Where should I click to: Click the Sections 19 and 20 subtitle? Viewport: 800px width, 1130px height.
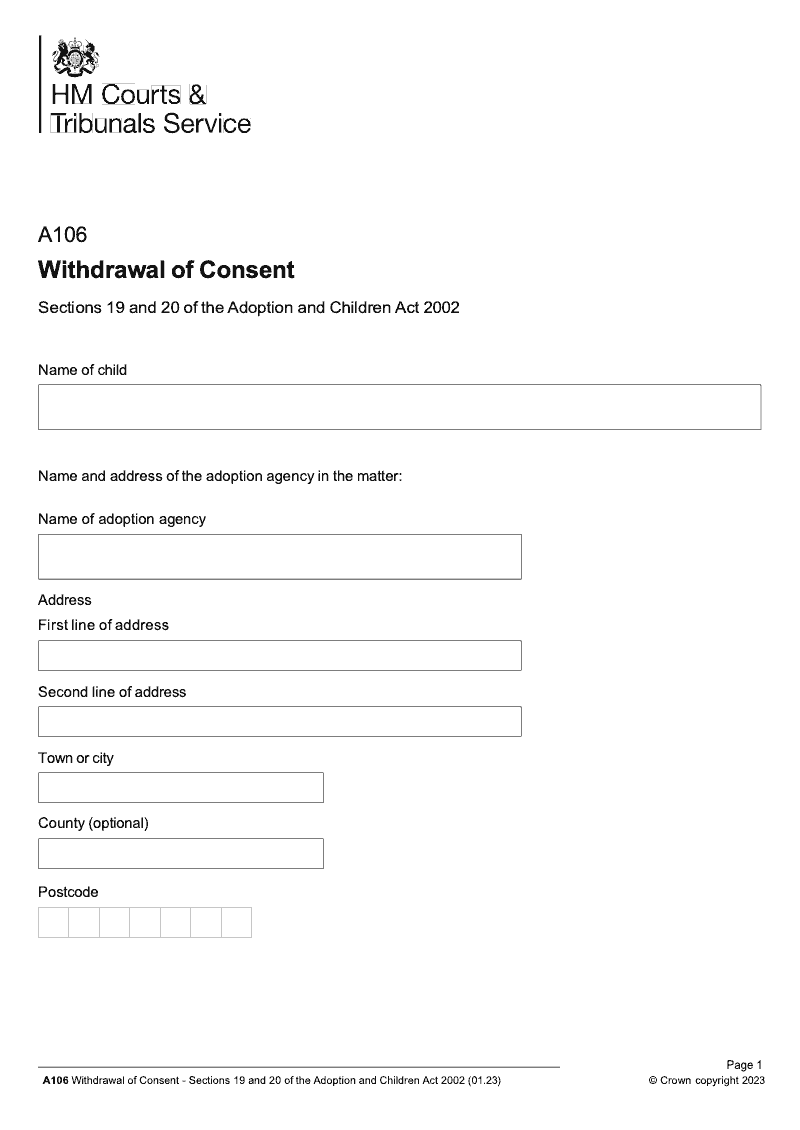coord(248,308)
